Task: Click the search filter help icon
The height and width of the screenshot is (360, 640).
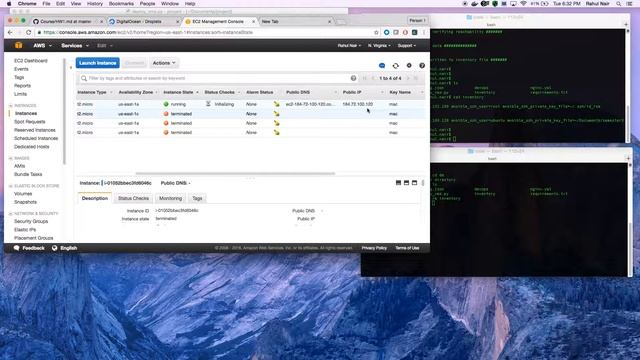Action: click(x=353, y=78)
